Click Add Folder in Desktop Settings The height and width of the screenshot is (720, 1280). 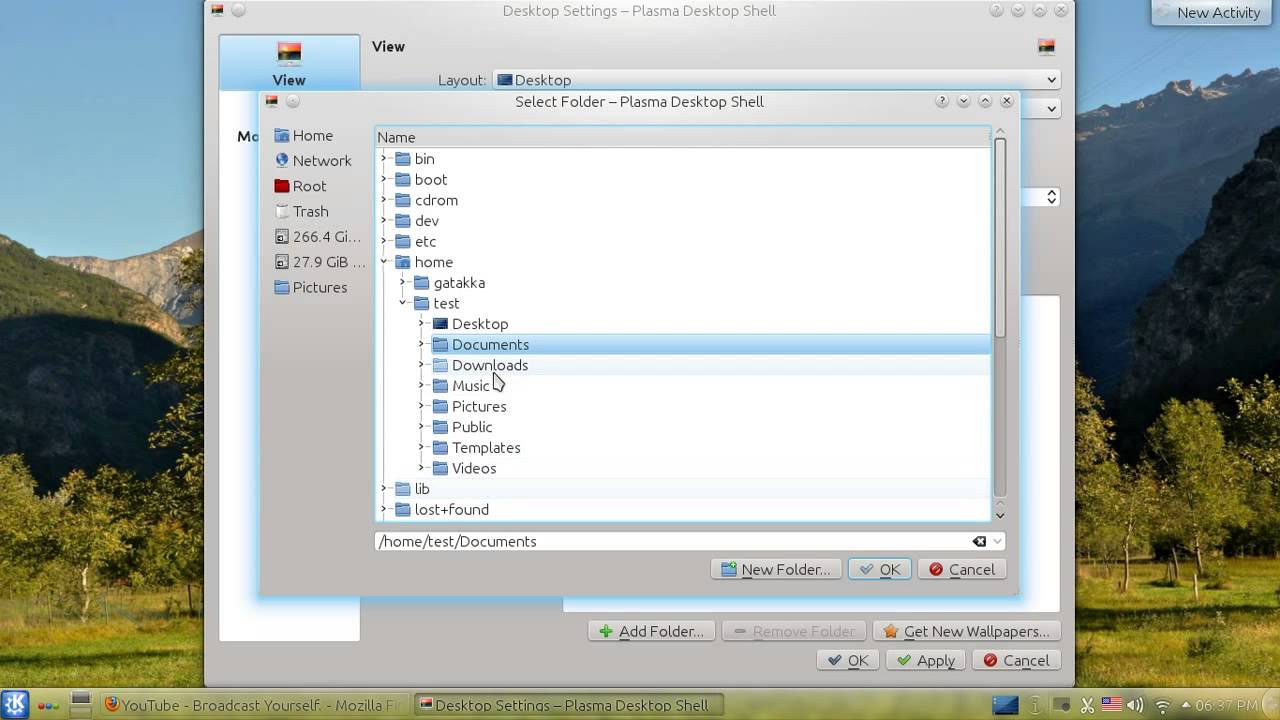[652, 631]
